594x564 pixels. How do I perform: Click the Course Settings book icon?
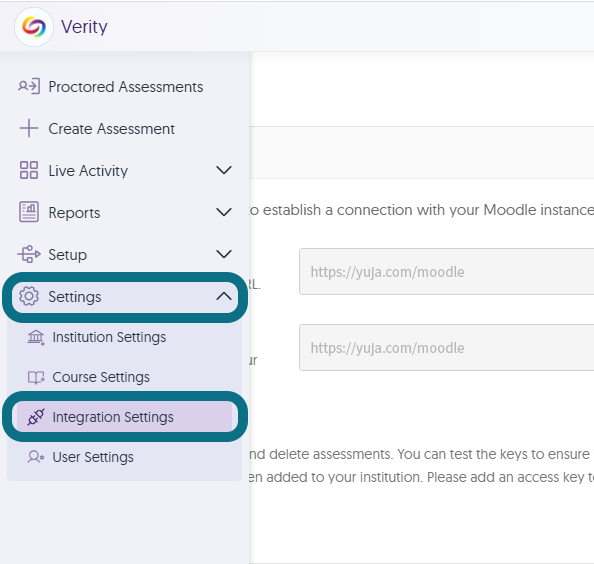pos(36,377)
